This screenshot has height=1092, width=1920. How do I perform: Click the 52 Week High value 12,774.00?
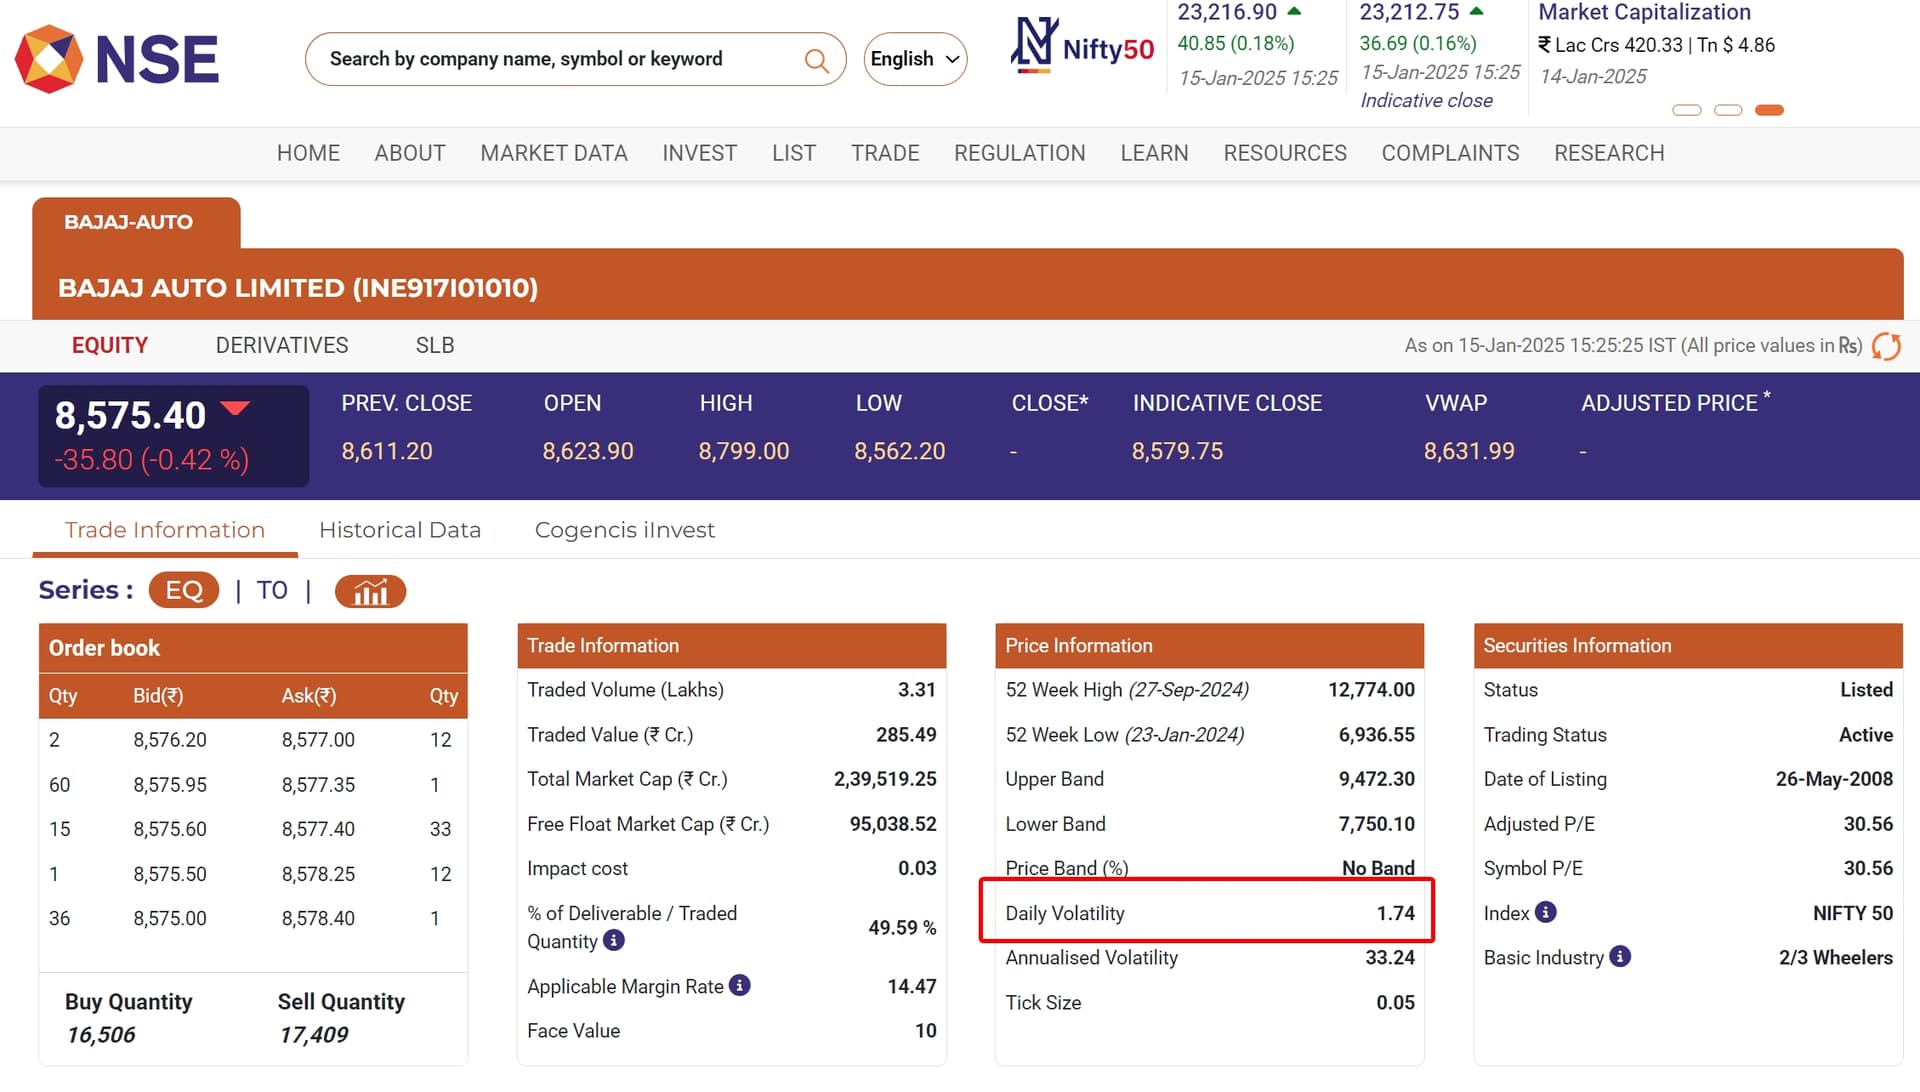tap(1371, 690)
